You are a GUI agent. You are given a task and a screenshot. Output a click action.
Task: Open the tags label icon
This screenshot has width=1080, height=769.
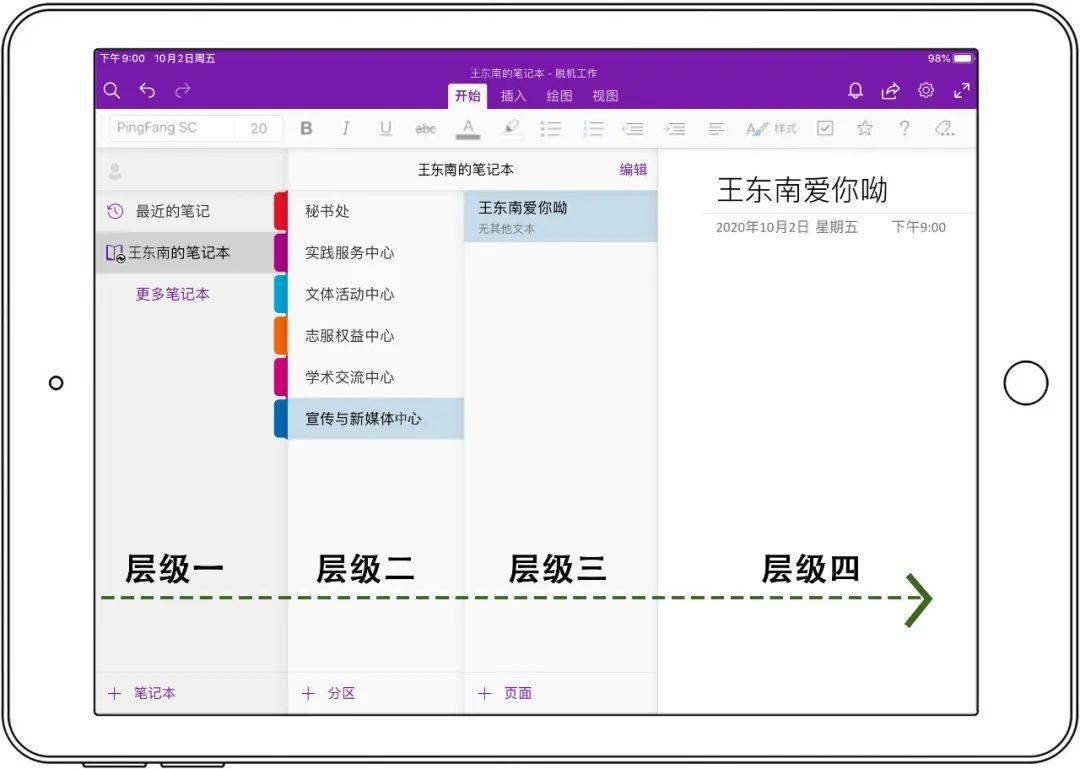click(x=944, y=128)
